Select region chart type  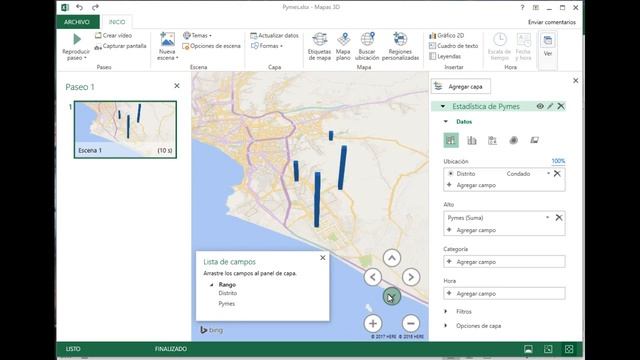pyautogui.click(x=534, y=140)
